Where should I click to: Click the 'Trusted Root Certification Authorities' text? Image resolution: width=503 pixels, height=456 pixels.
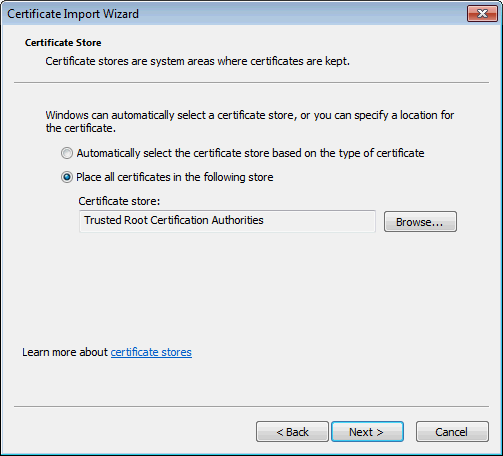pos(174,220)
